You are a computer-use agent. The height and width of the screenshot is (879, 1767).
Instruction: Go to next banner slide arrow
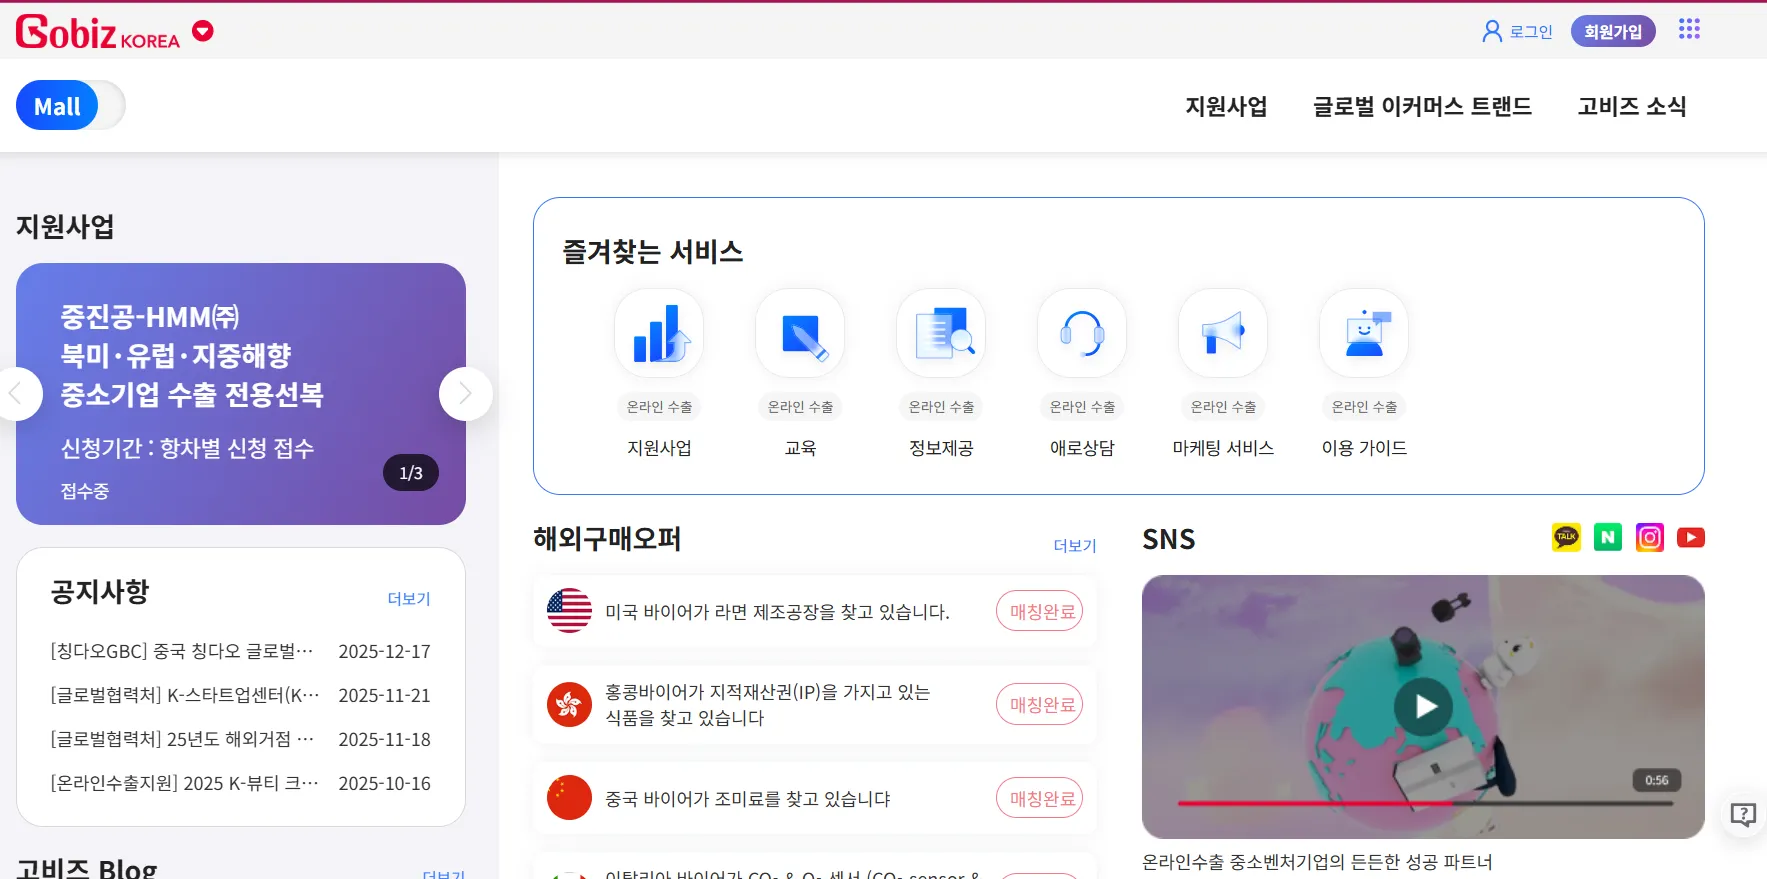465,394
